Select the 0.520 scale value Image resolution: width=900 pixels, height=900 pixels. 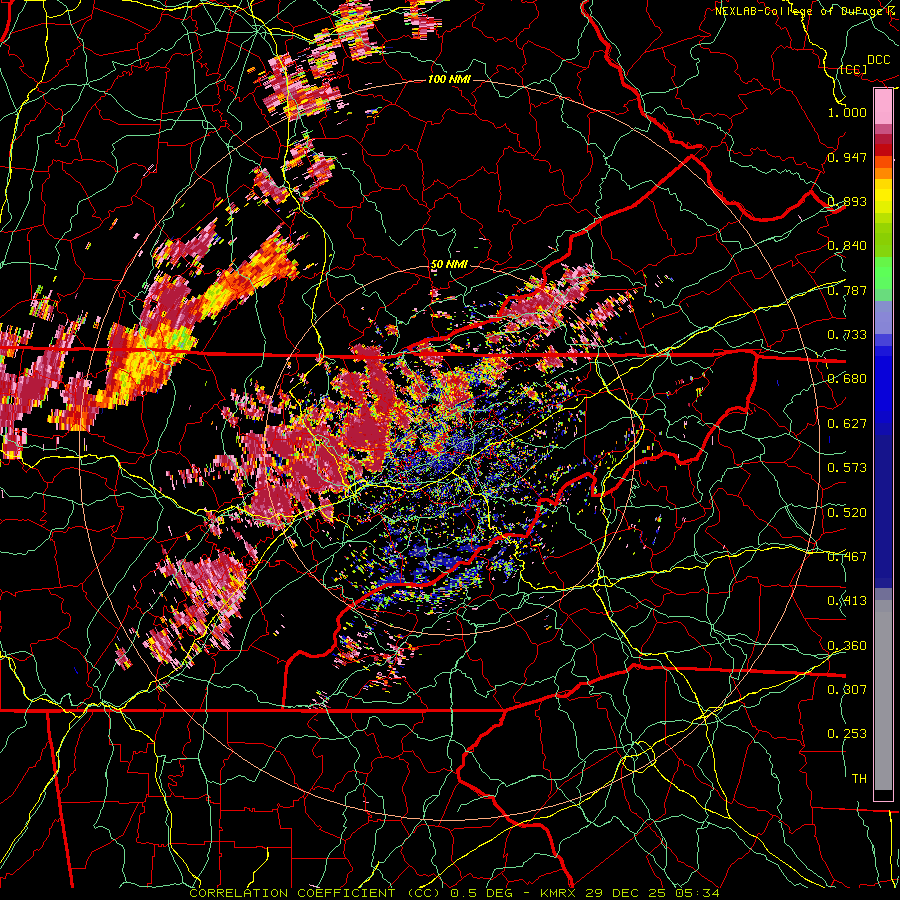tap(847, 513)
